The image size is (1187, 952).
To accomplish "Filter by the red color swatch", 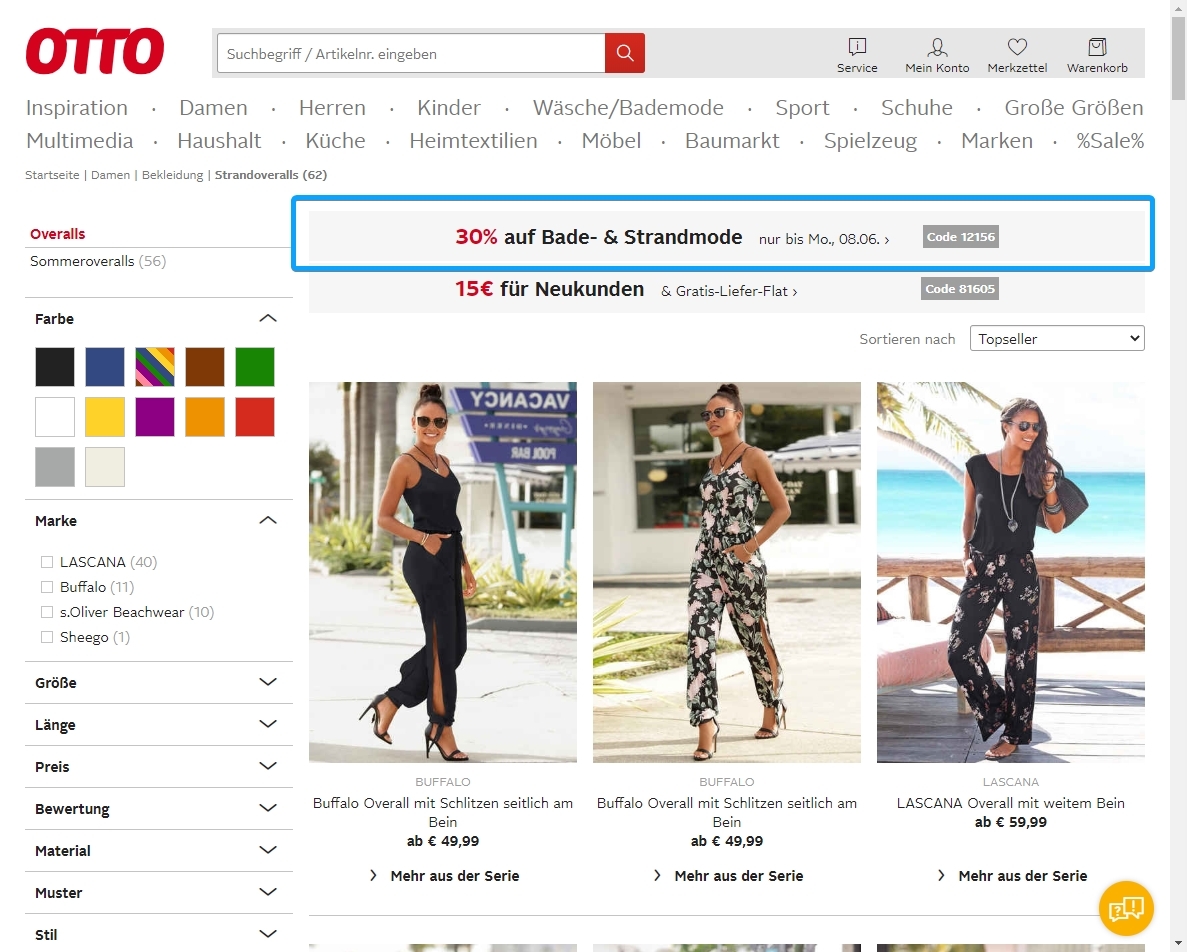I will pyautogui.click(x=255, y=417).
